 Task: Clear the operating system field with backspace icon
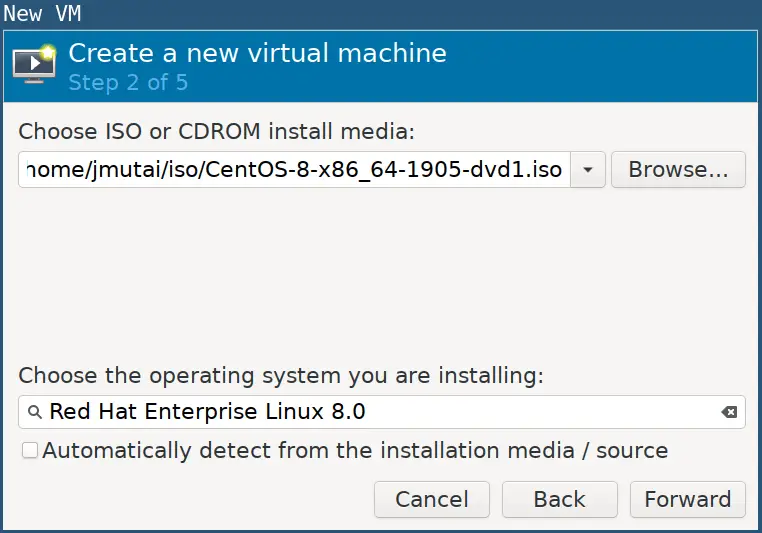729,412
